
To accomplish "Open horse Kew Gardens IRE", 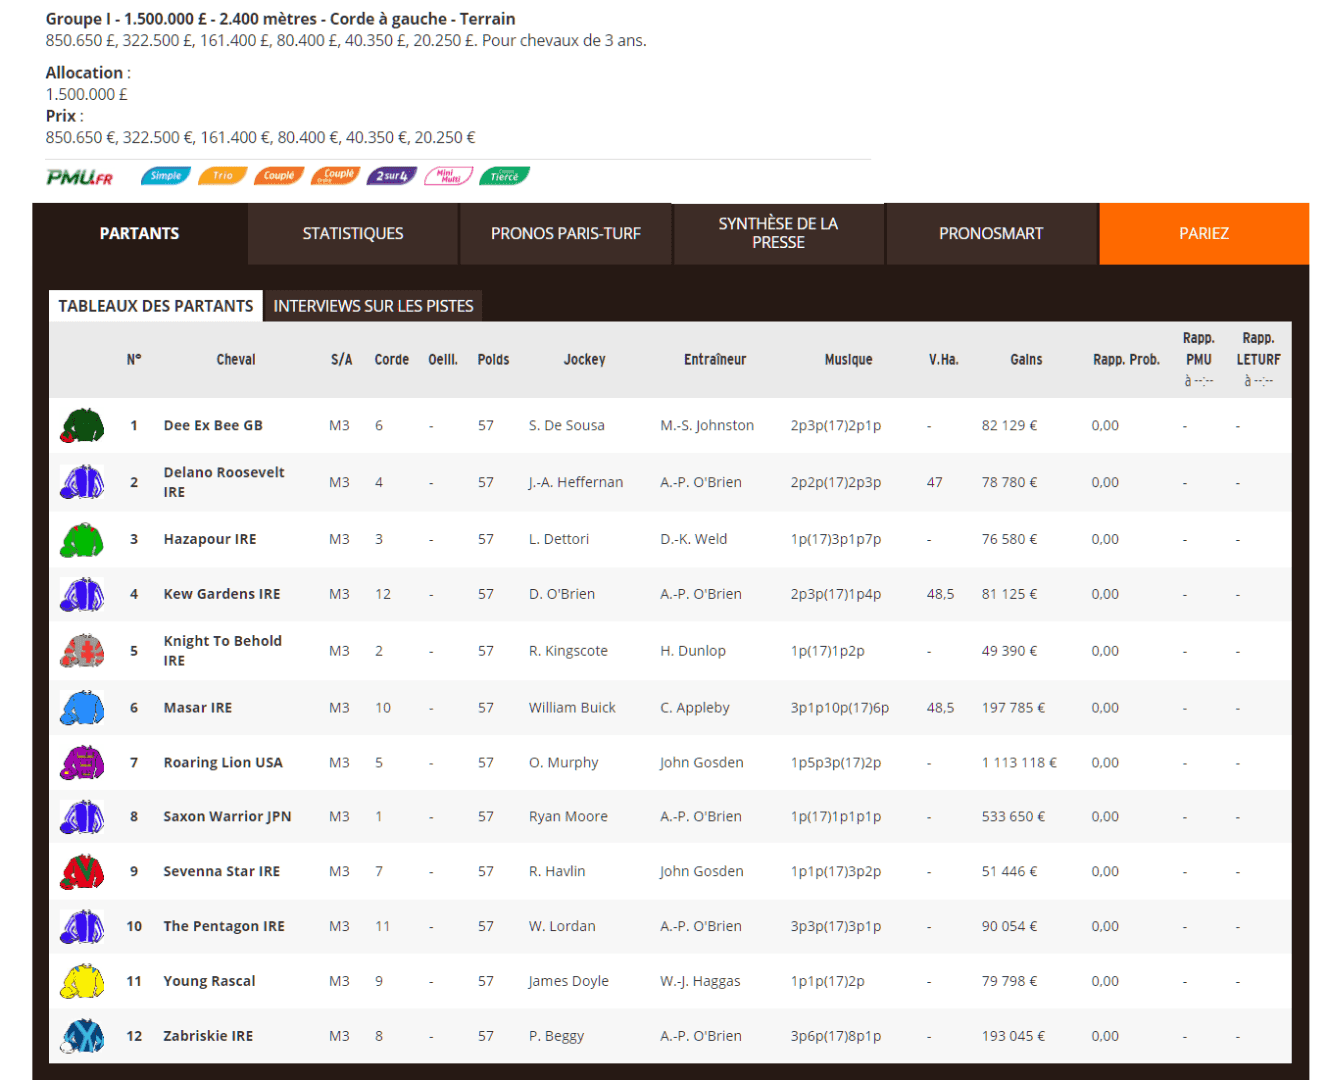I will pos(221,594).
